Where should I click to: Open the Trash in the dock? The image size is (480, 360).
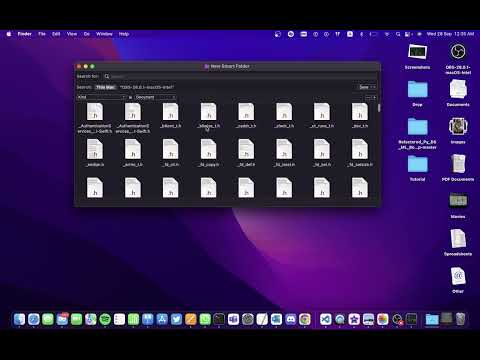(460, 319)
